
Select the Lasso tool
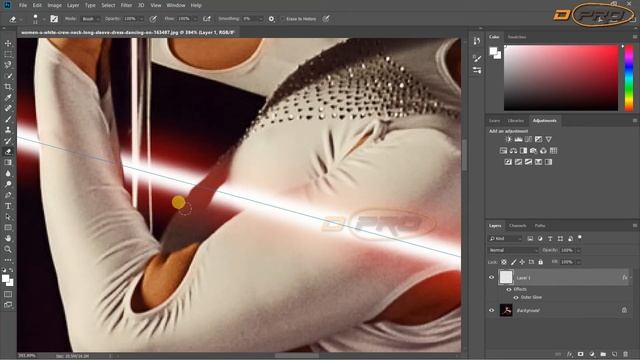click(8, 65)
